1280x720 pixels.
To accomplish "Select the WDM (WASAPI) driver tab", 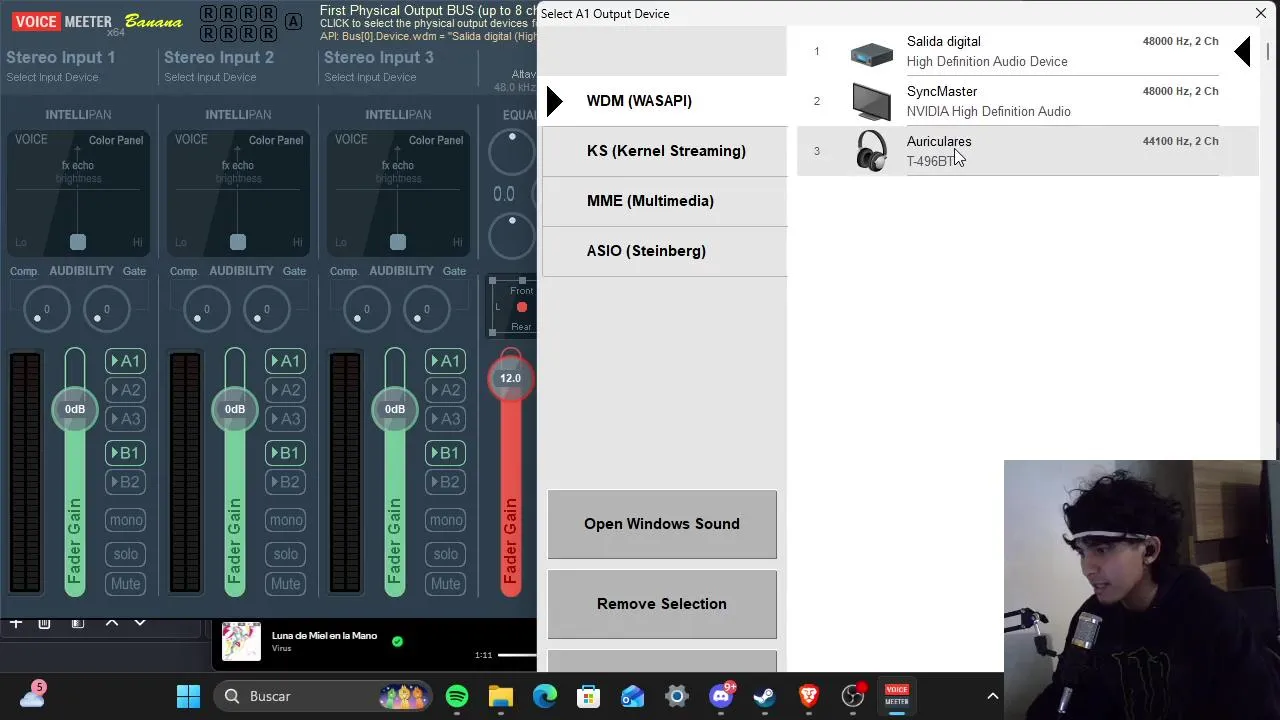I will [665, 101].
